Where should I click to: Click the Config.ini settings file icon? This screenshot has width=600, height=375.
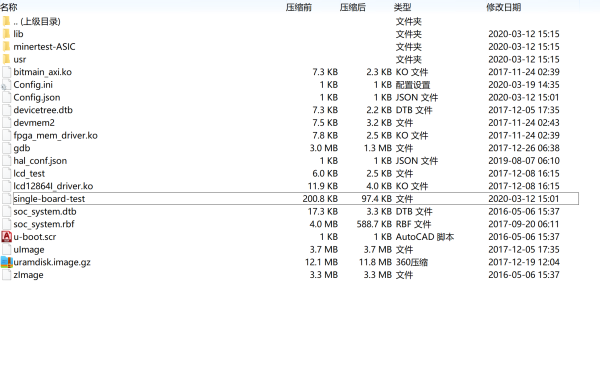6,85
